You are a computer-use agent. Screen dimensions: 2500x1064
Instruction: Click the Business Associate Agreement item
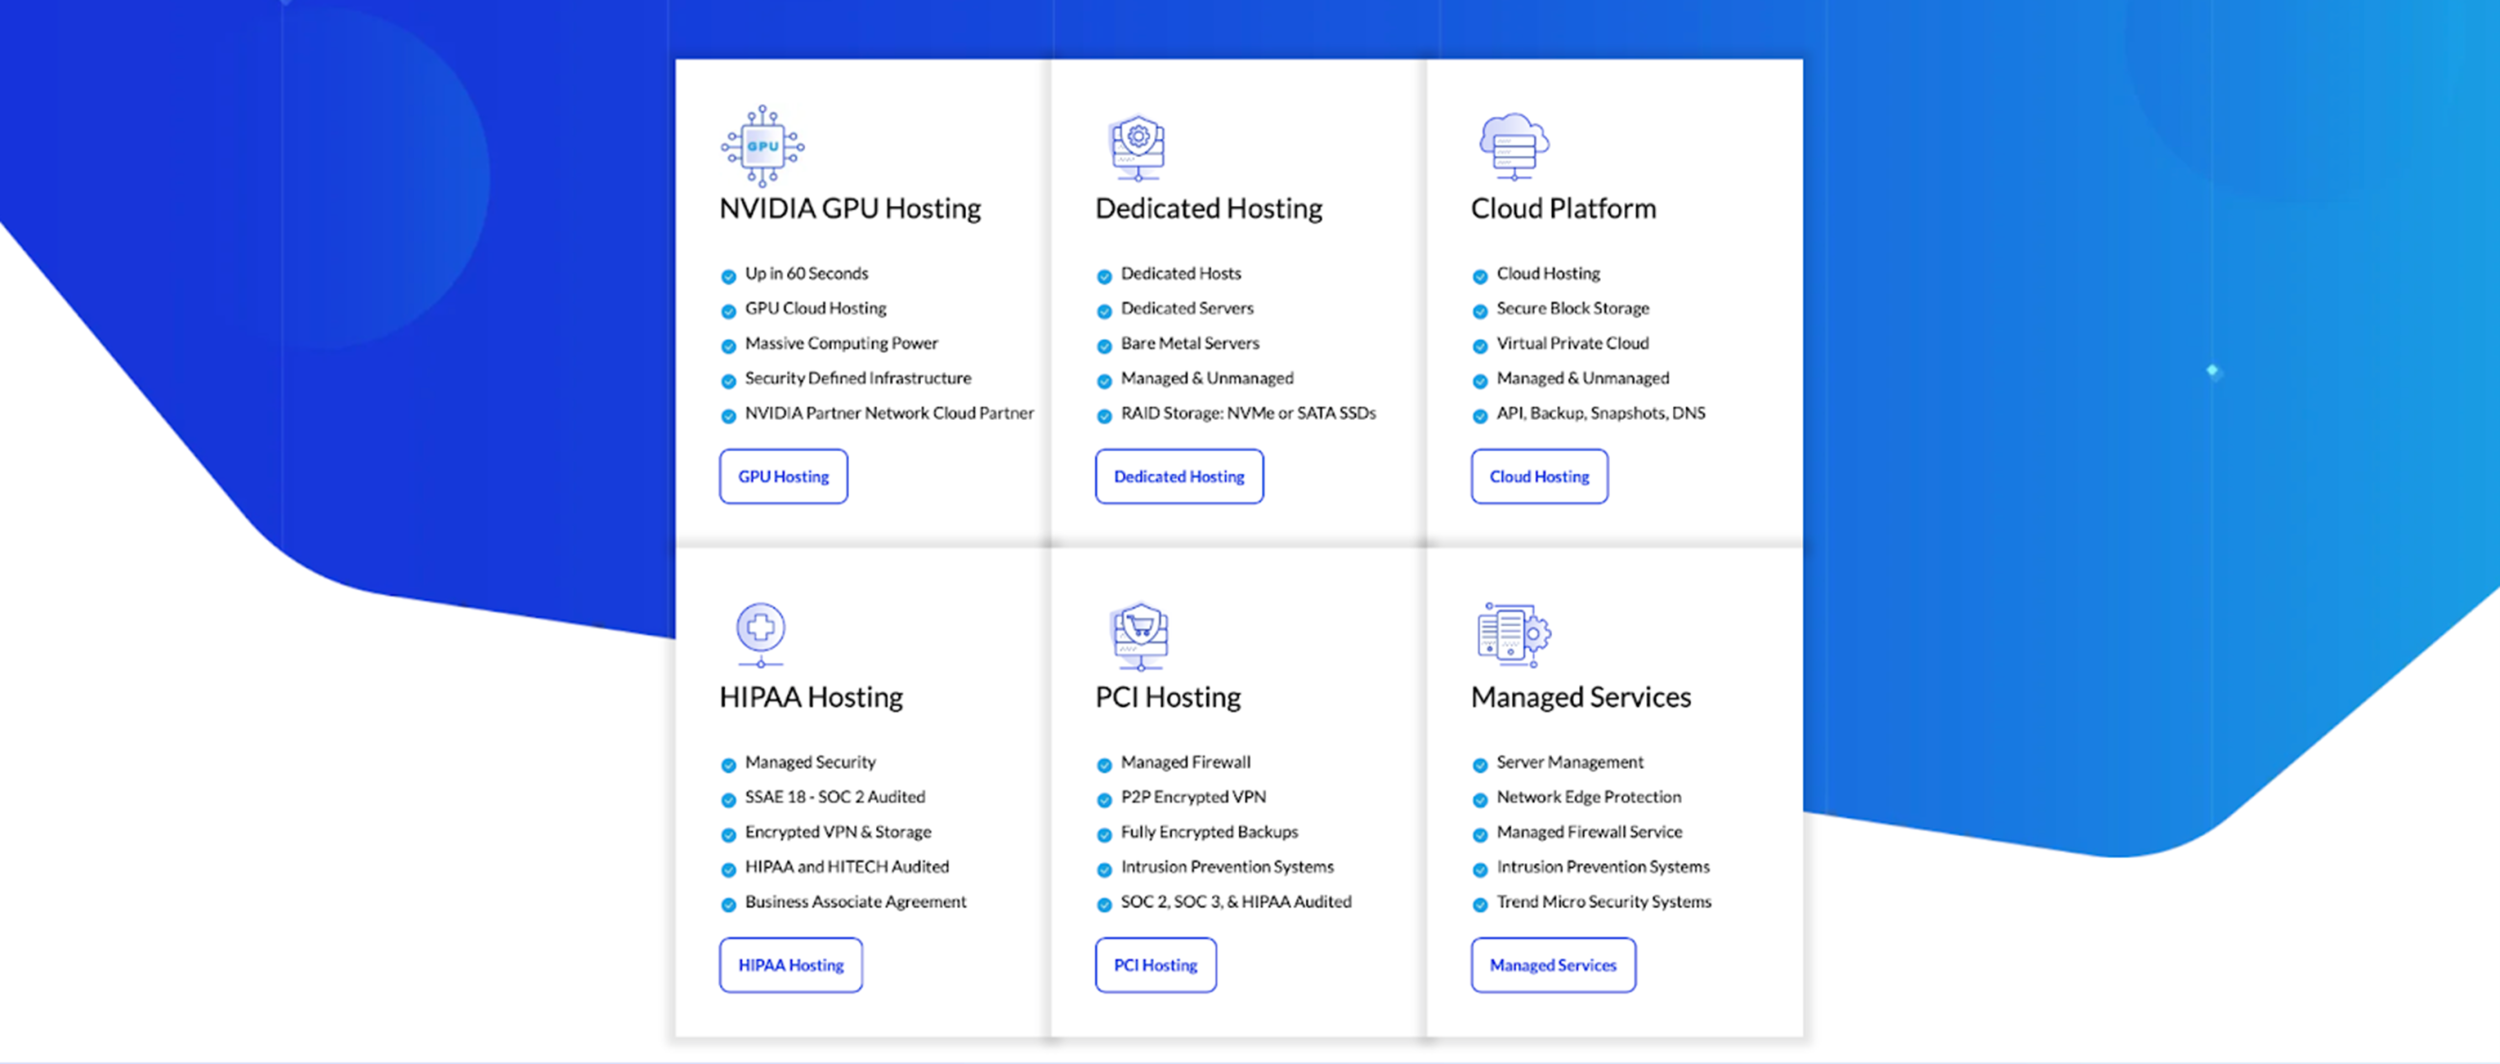[x=855, y=901]
